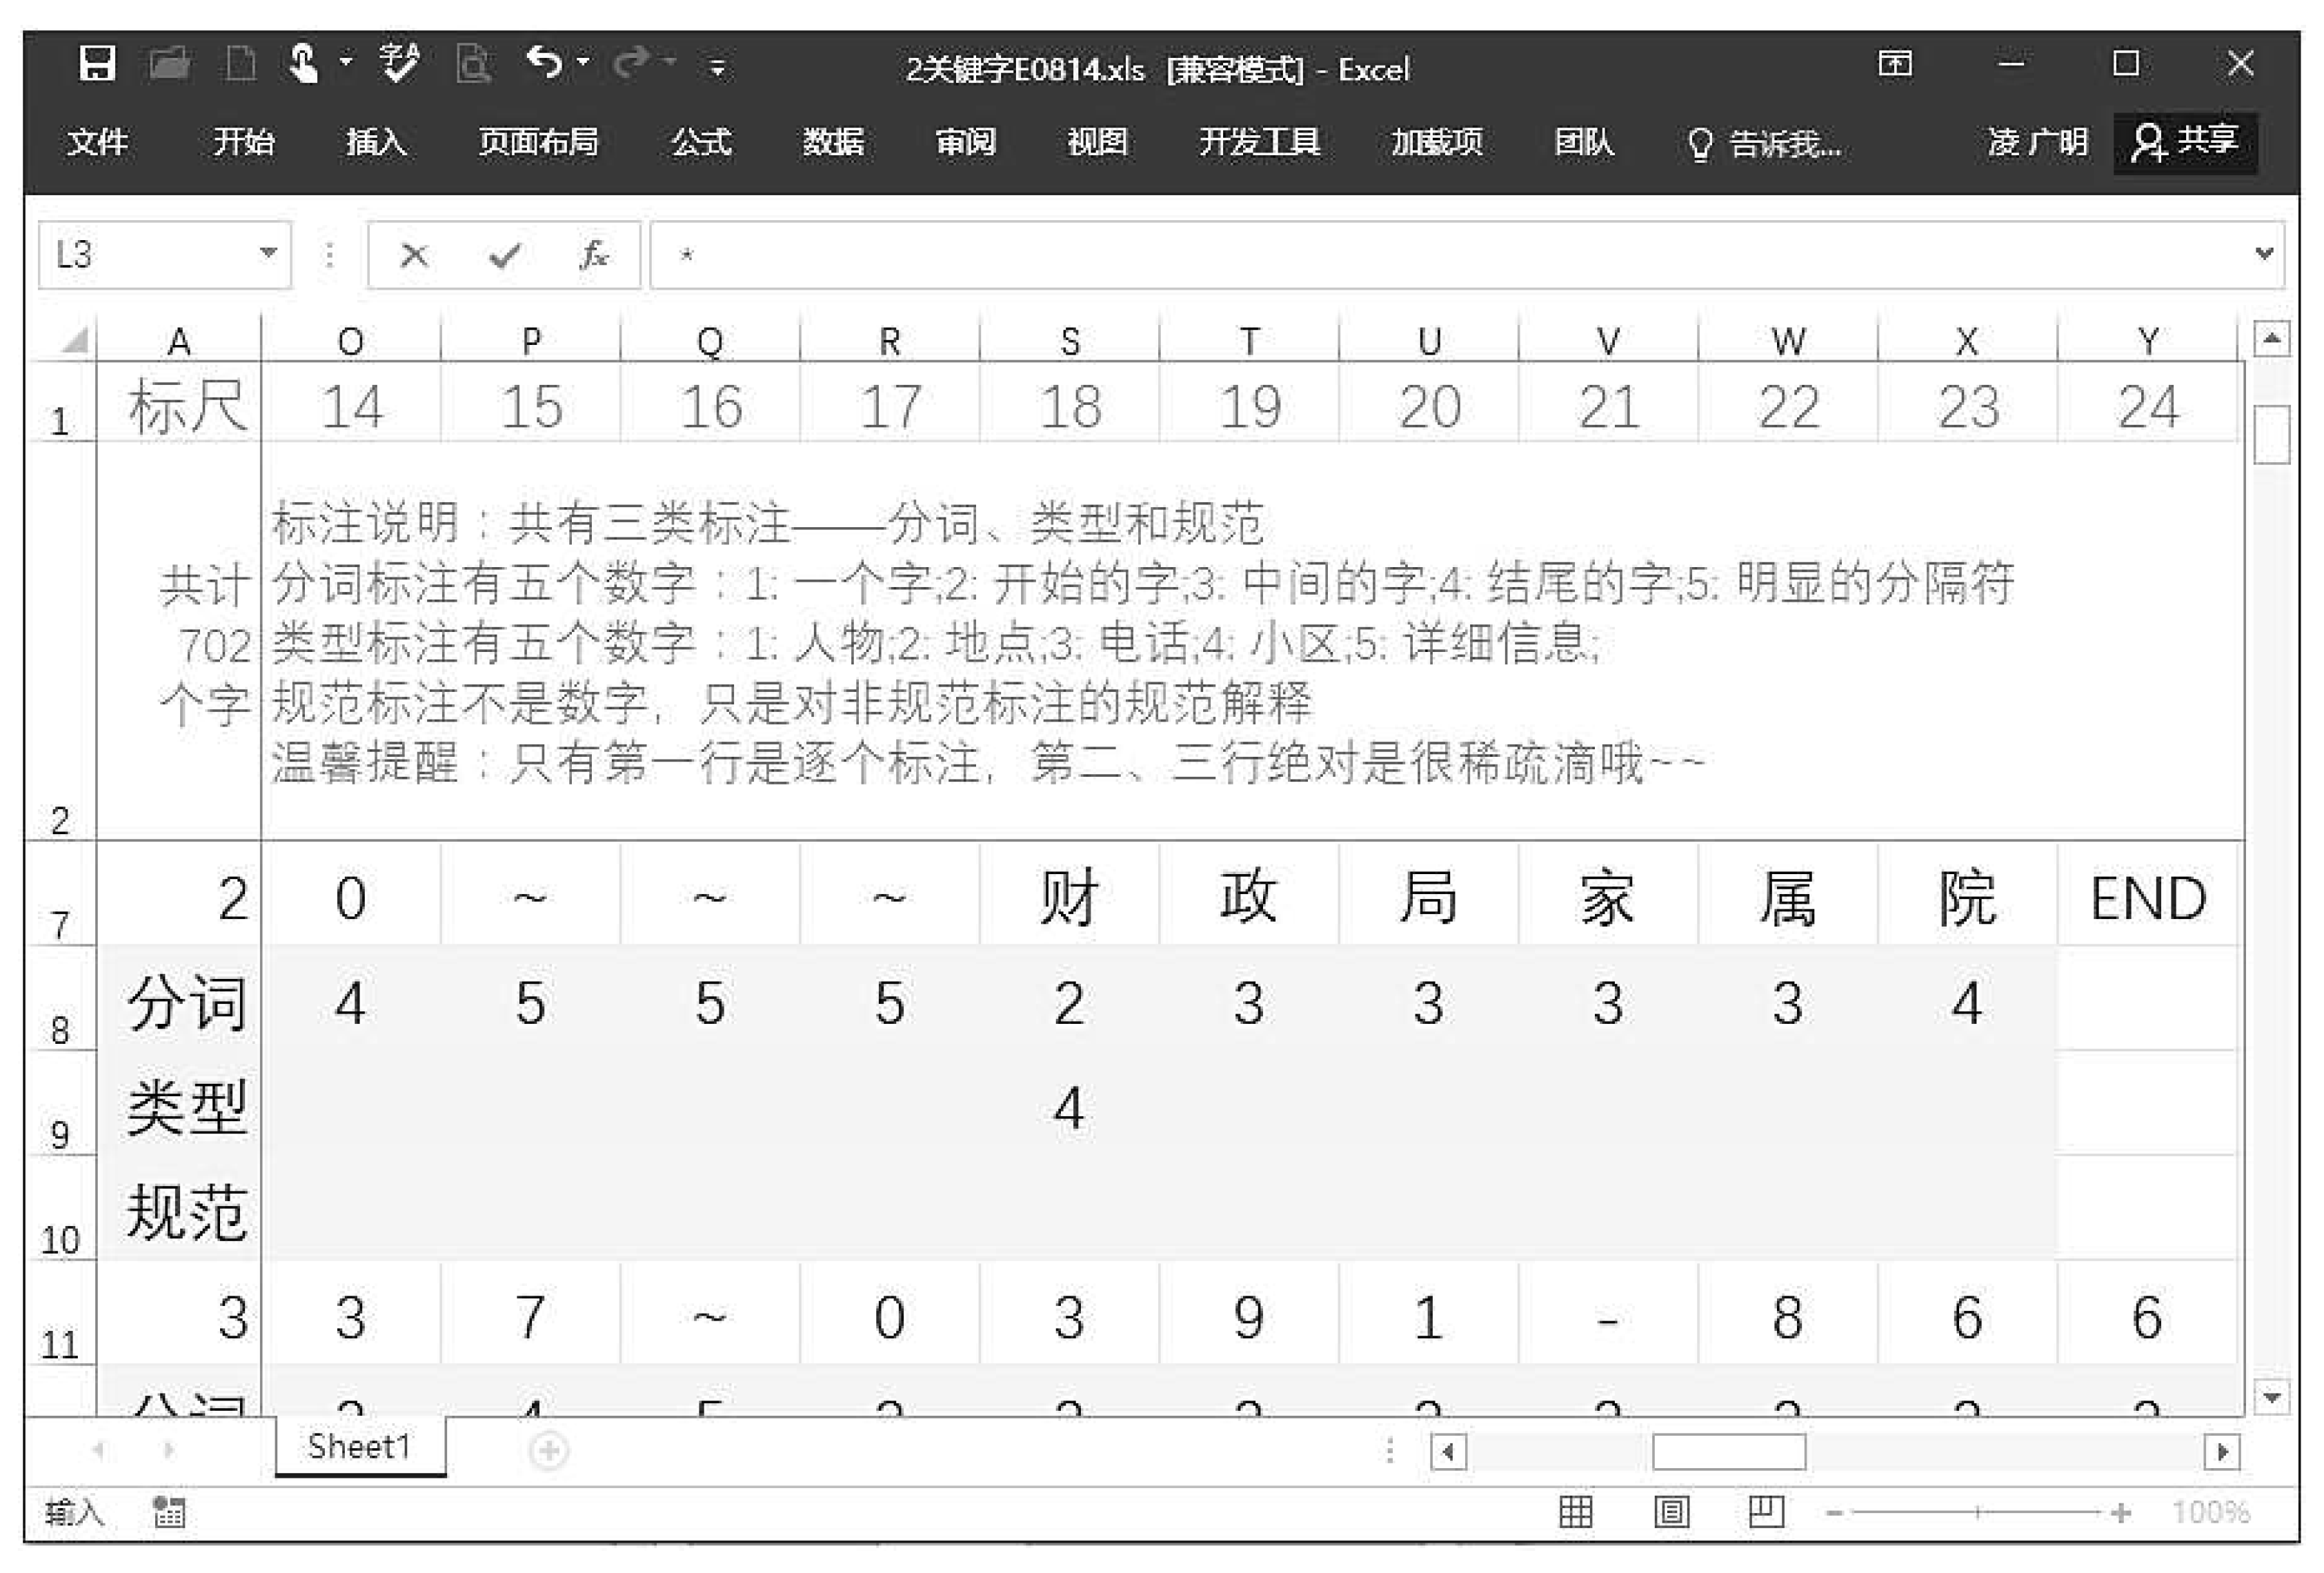Expand the formula bar with chevron
This screenshot has width=2324, height=1573.
pos(2265,254)
